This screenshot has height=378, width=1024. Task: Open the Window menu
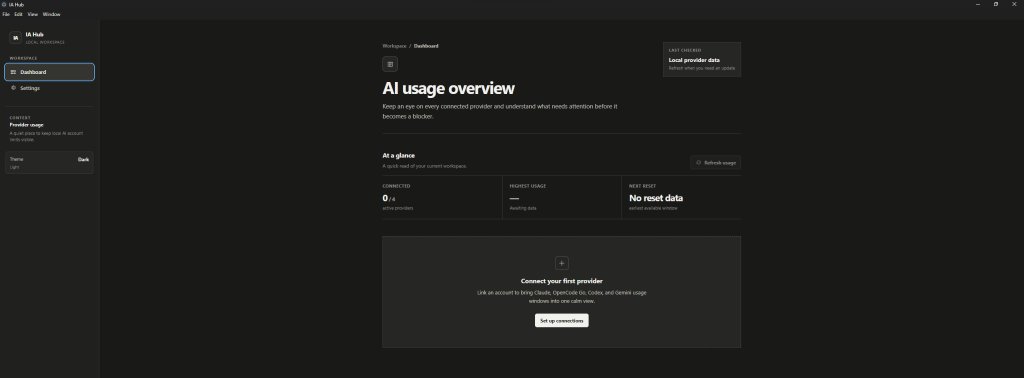click(x=52, y=14)
